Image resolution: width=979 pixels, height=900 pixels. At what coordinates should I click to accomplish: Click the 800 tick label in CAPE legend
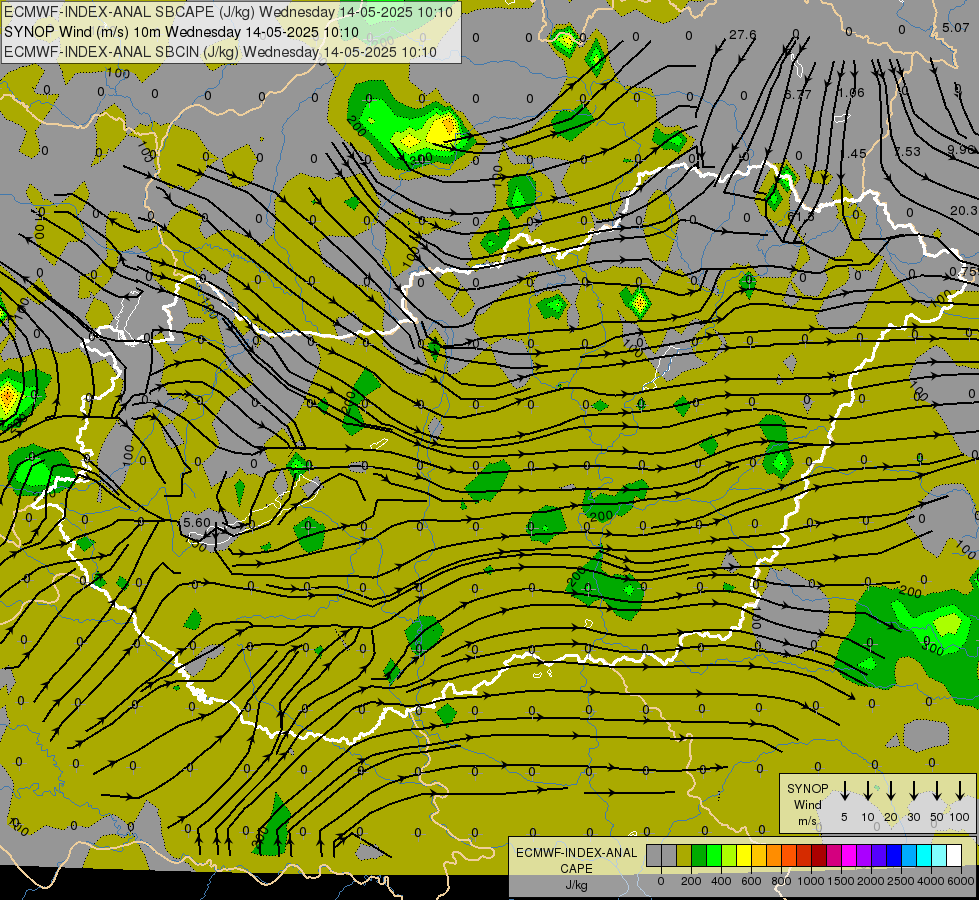pos(781,881)
